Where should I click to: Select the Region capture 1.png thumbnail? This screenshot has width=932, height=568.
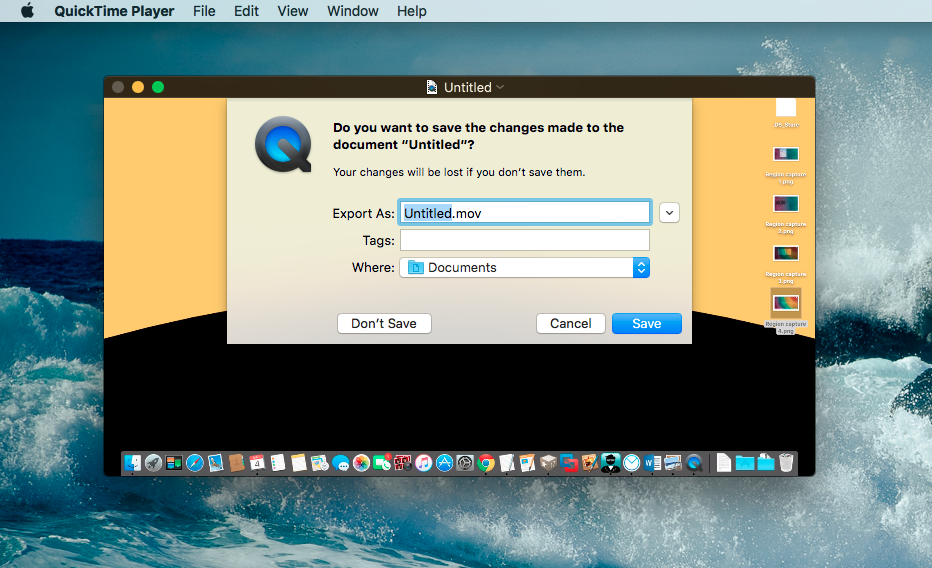click(786, 154)
